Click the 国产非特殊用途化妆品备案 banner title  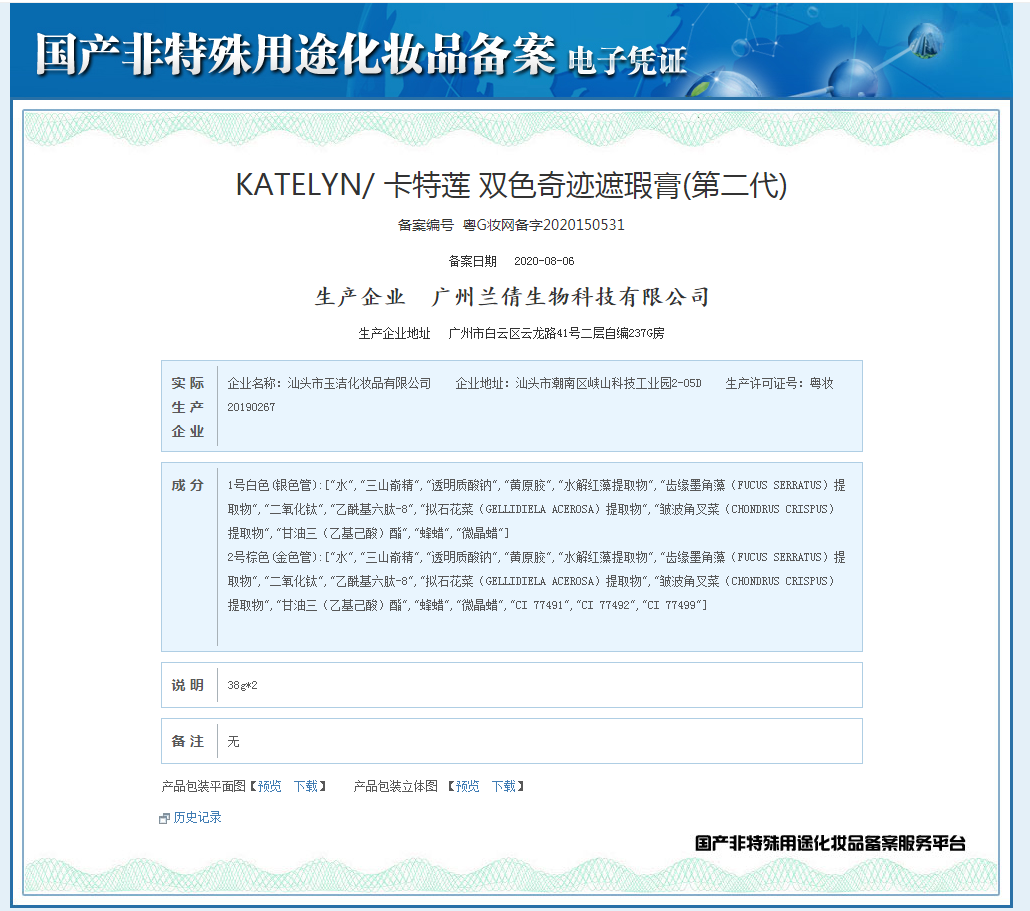pyautogui.click(x=296, y=54)
